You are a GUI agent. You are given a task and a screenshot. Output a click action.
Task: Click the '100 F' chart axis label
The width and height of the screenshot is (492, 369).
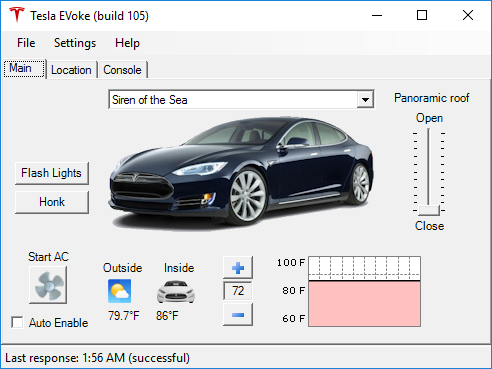(x=291, y=263)
